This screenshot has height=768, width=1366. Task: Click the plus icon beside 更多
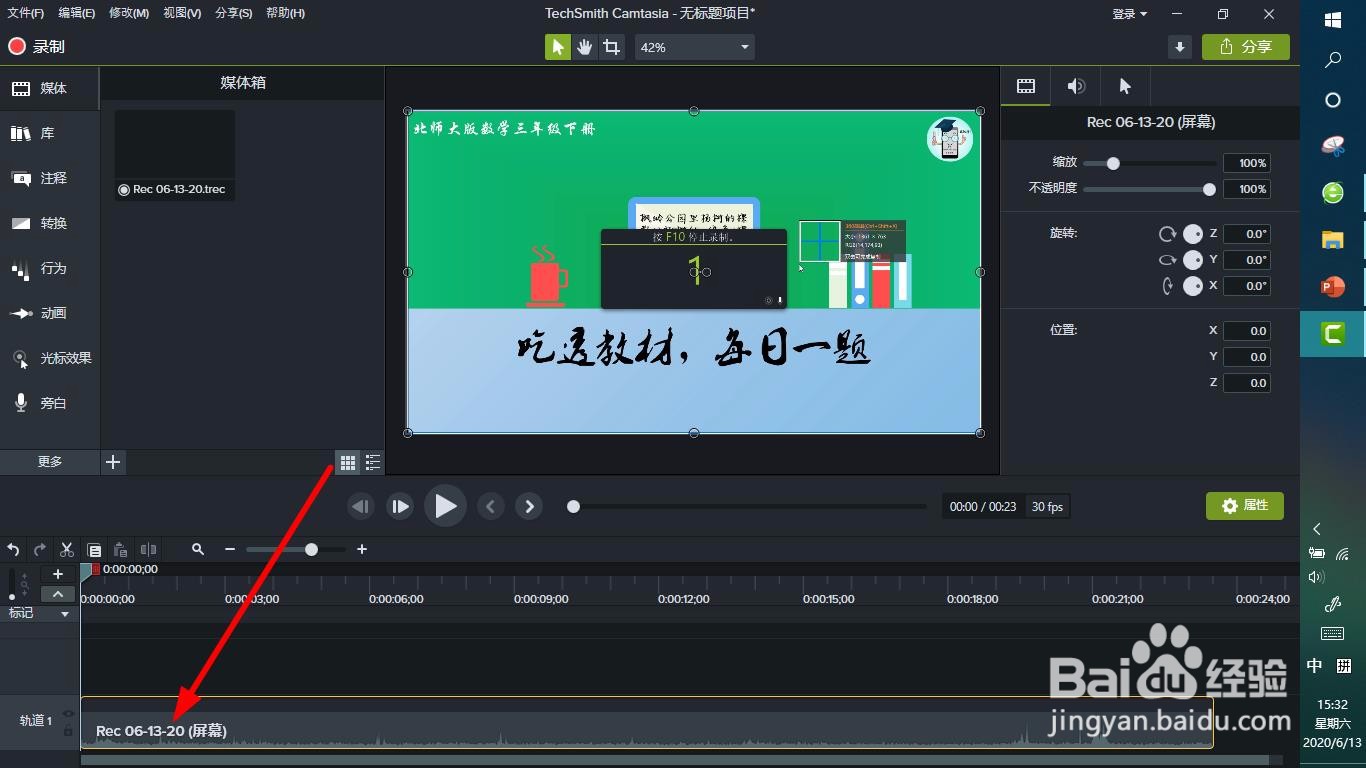coord(113,461)
